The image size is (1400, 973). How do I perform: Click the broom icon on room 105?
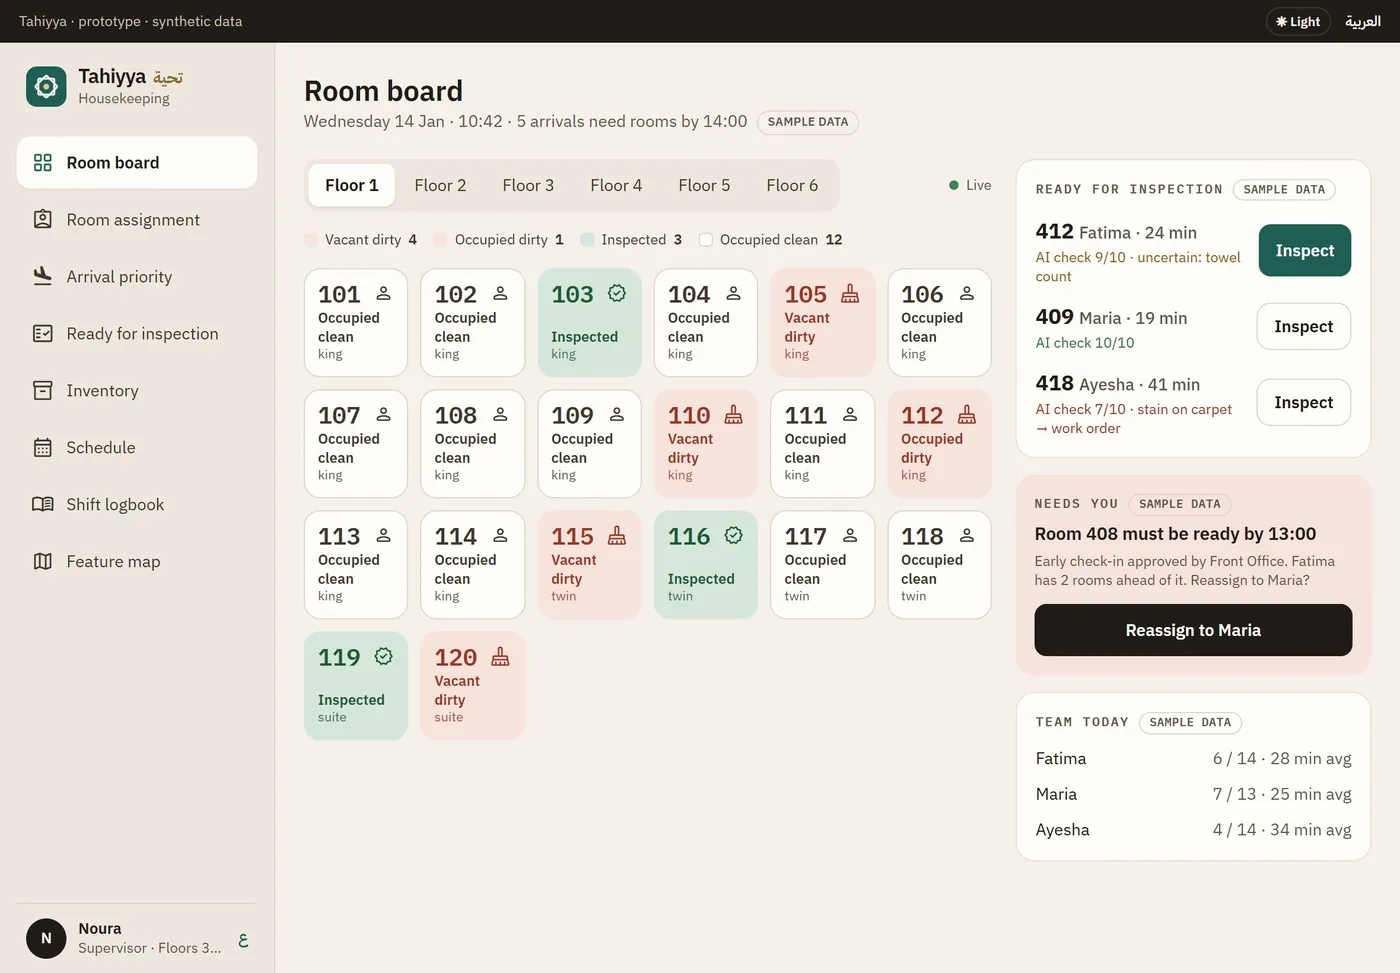point(850,293)
